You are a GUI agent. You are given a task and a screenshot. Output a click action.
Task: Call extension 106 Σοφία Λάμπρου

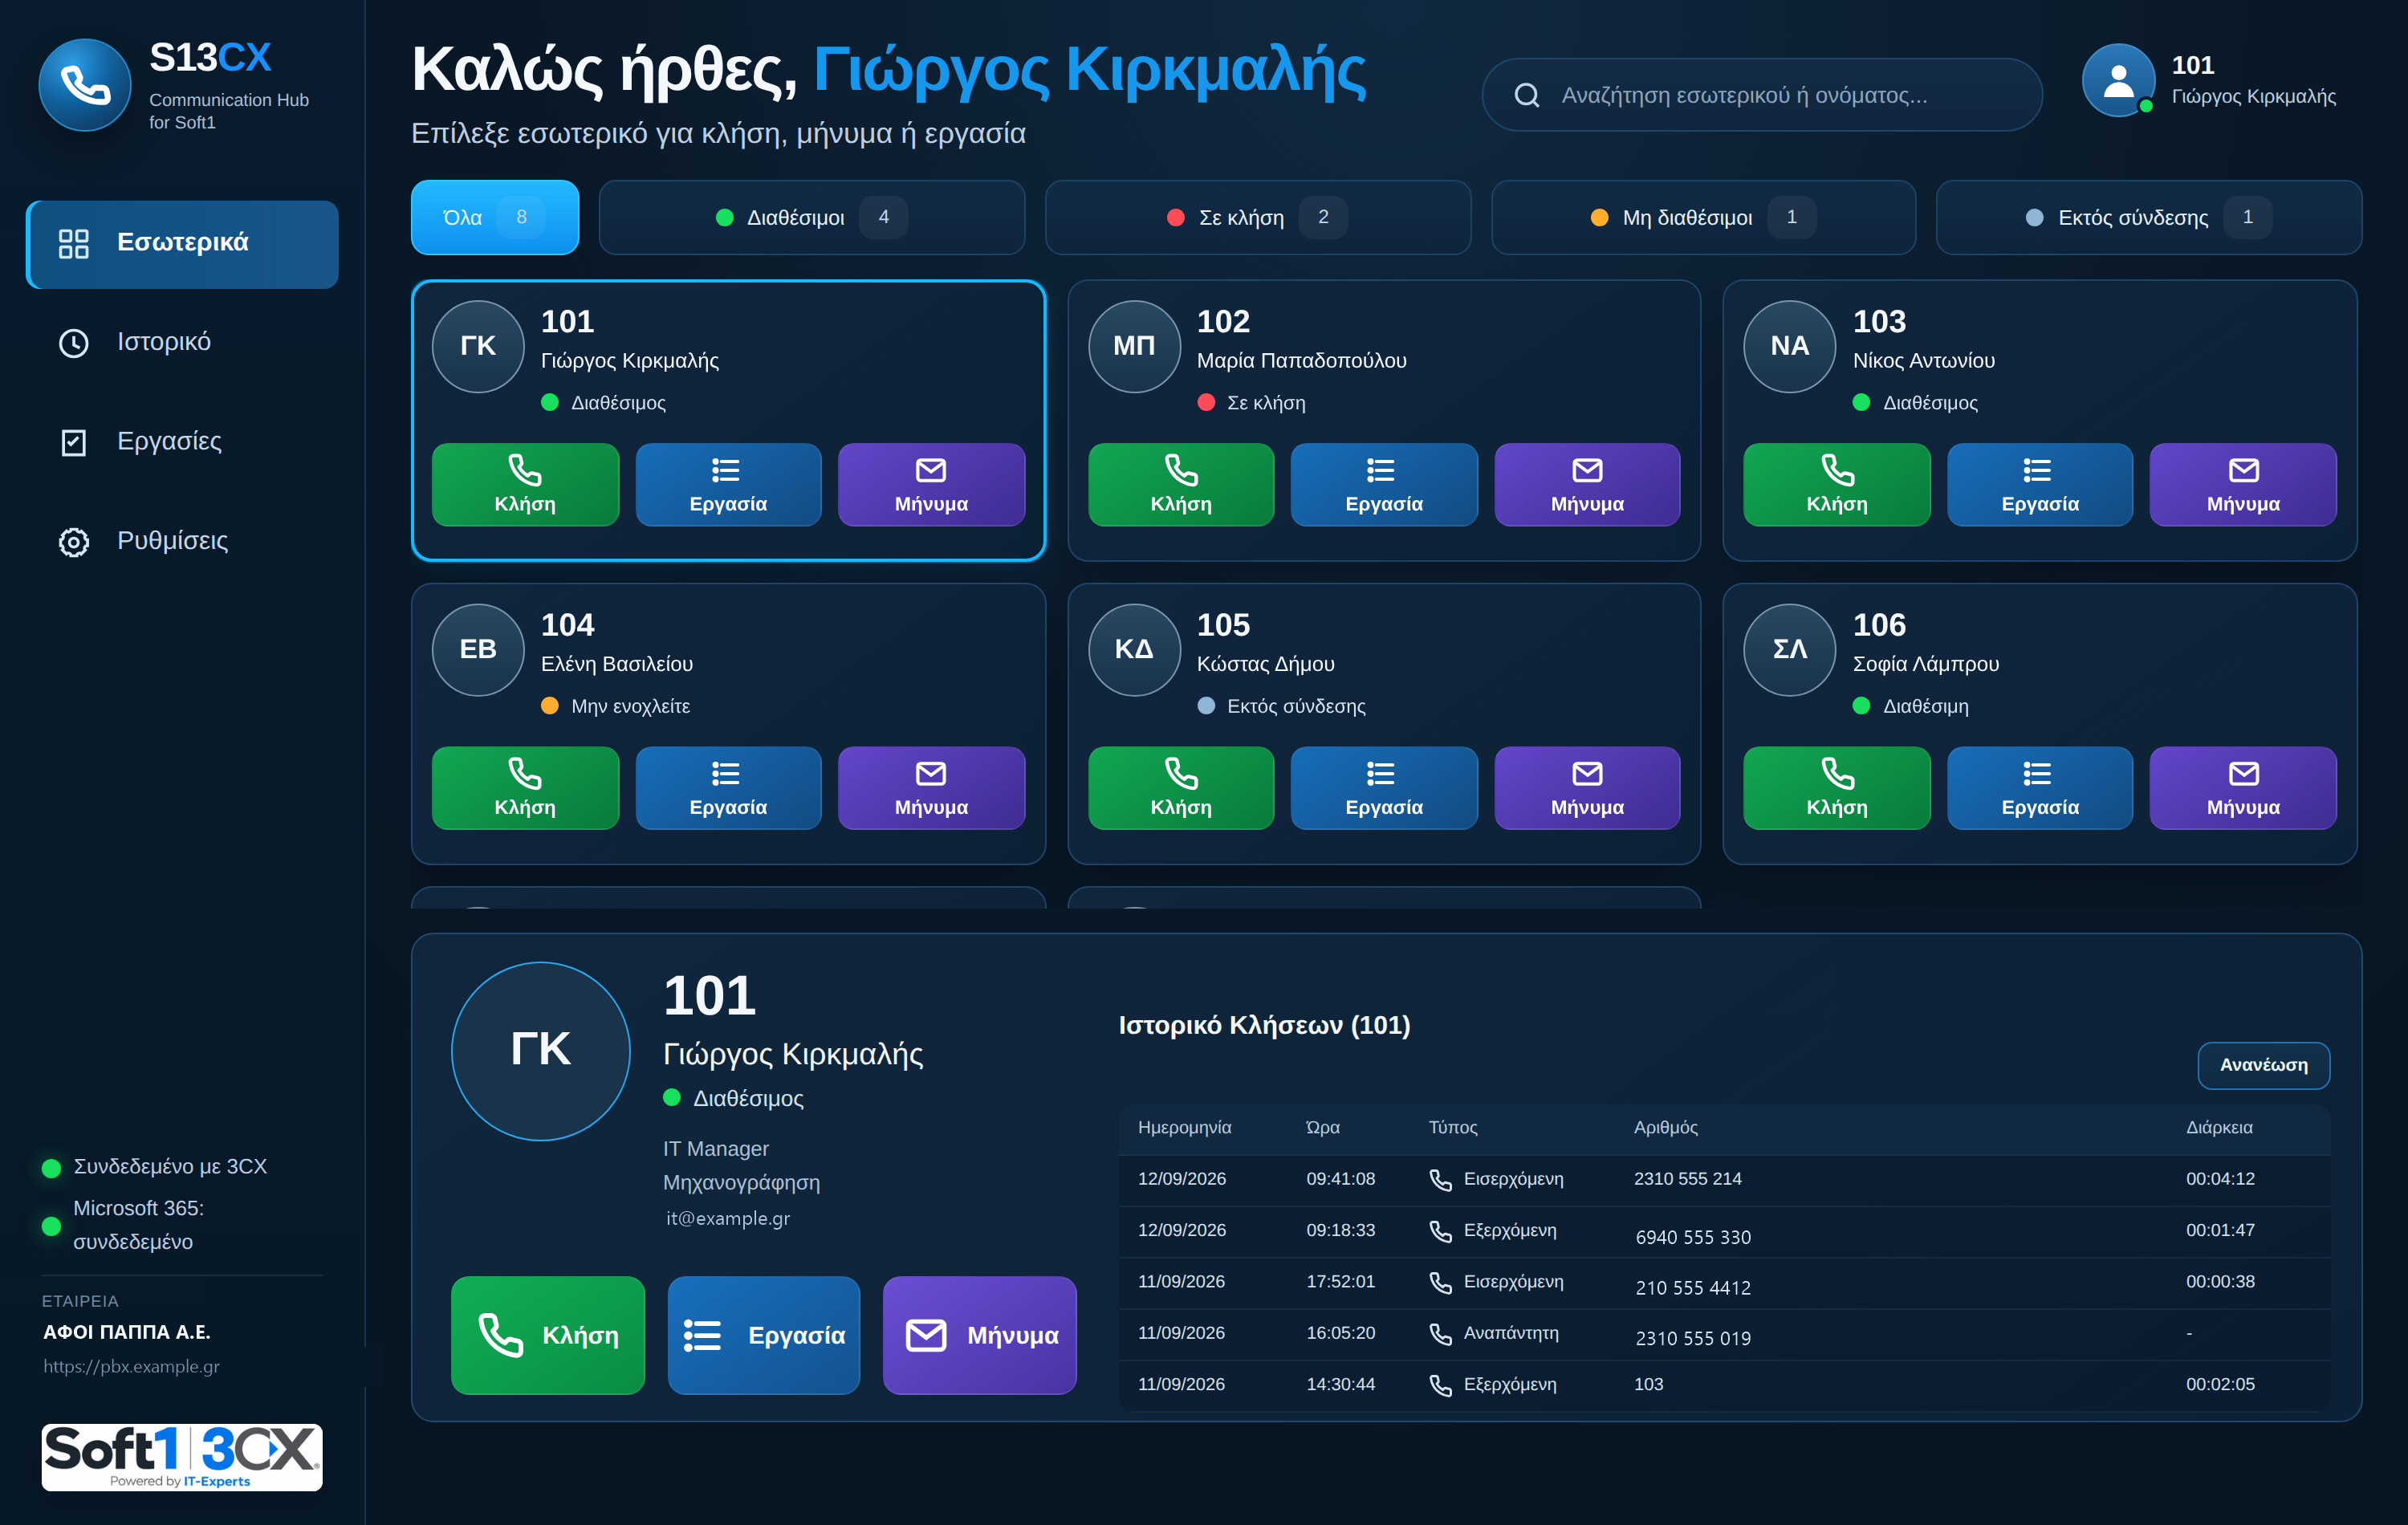[1837, 788]
